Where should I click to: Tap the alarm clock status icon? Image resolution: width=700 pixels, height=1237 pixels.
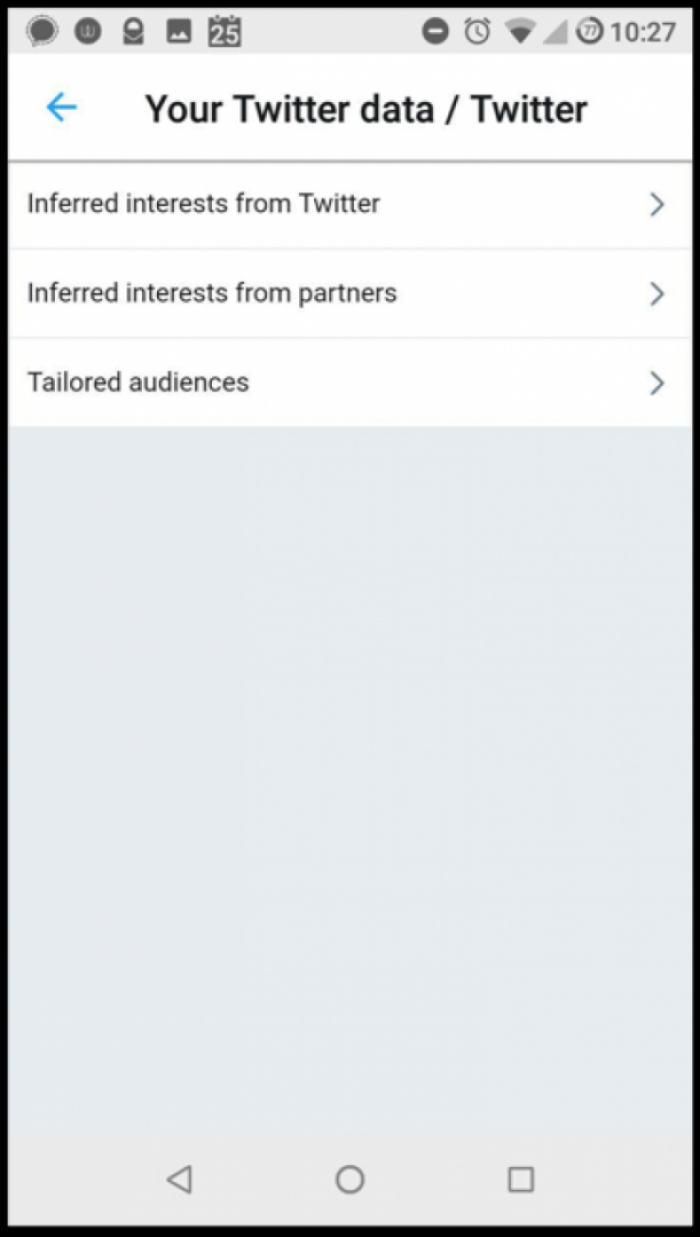(x=478, y=31)
